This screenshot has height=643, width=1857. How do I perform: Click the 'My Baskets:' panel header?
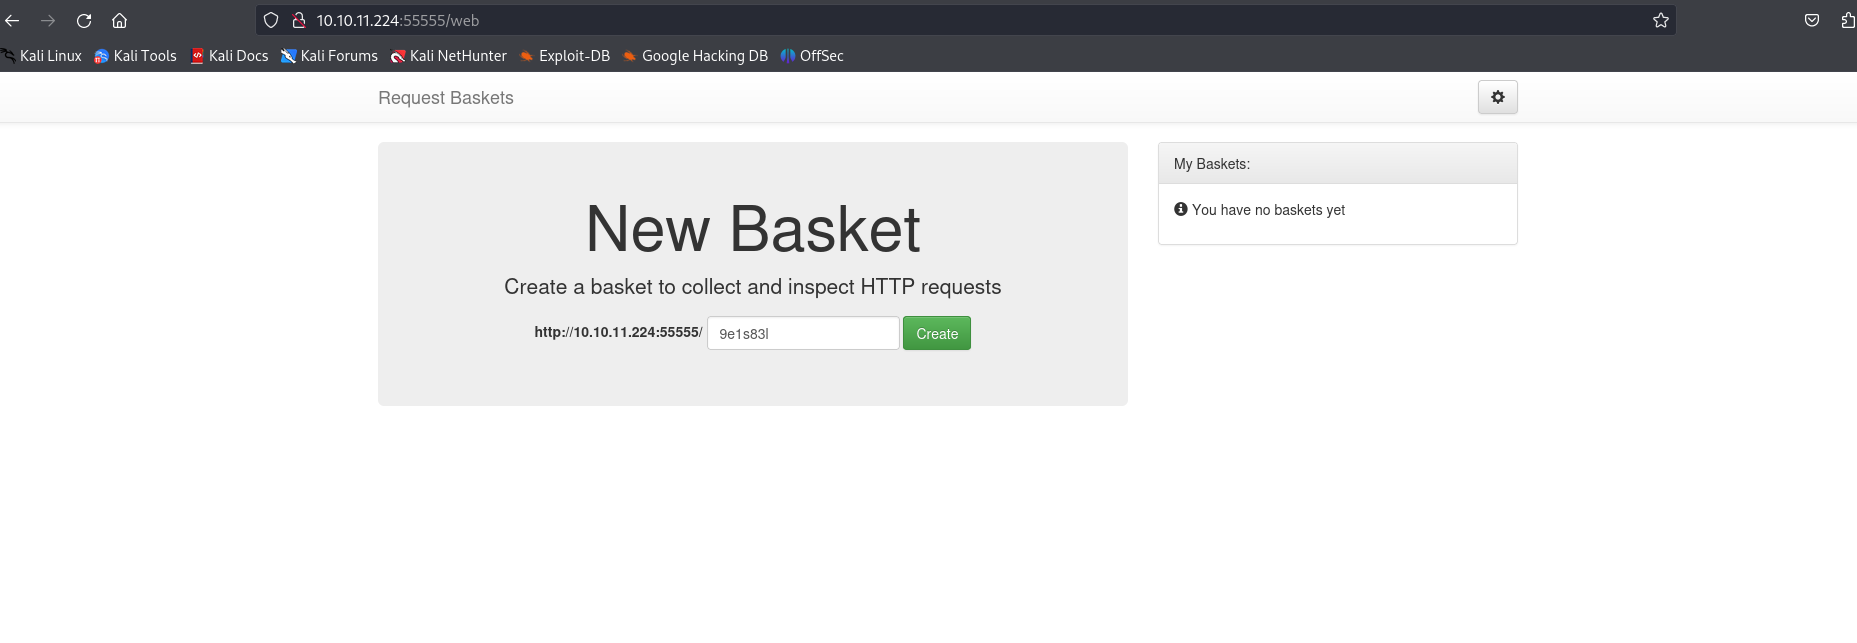pyautogui.click(x=1338, y=163)
